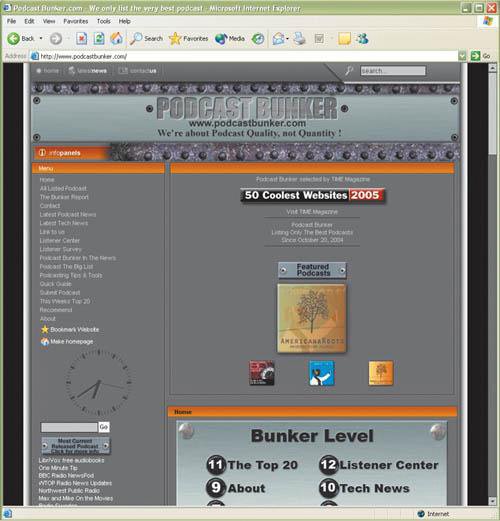Viewport: 500px width, 521px height.
Task: Open the Home page icon in toolbar
Action: [x=117, y=39]
